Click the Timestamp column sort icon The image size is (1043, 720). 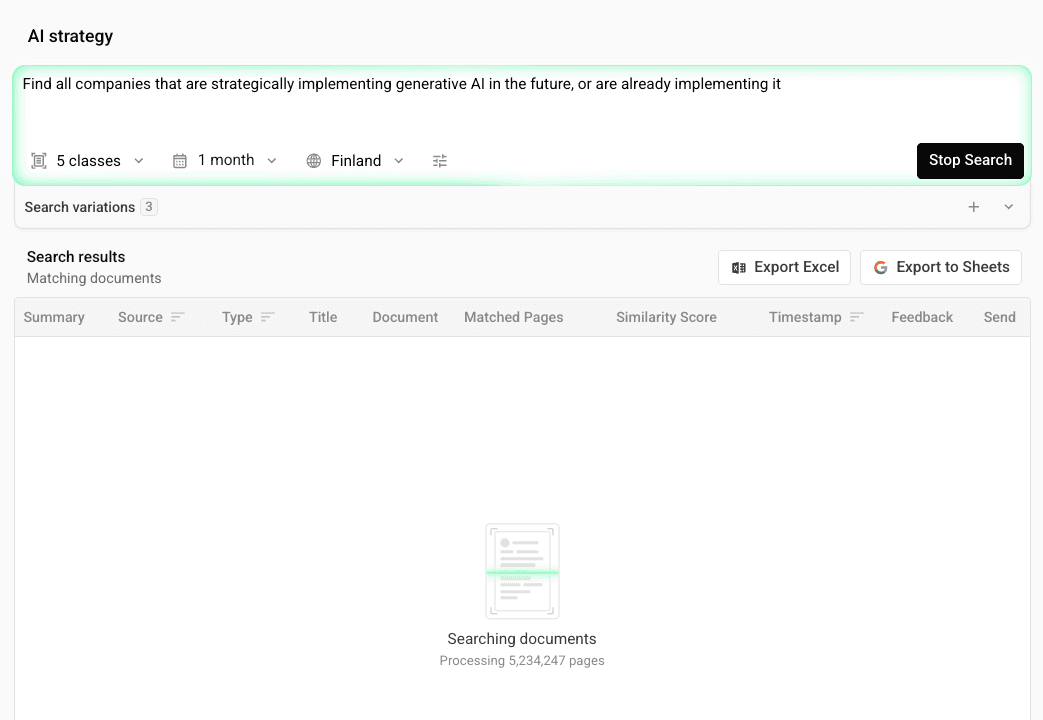[x=857, y=317]
